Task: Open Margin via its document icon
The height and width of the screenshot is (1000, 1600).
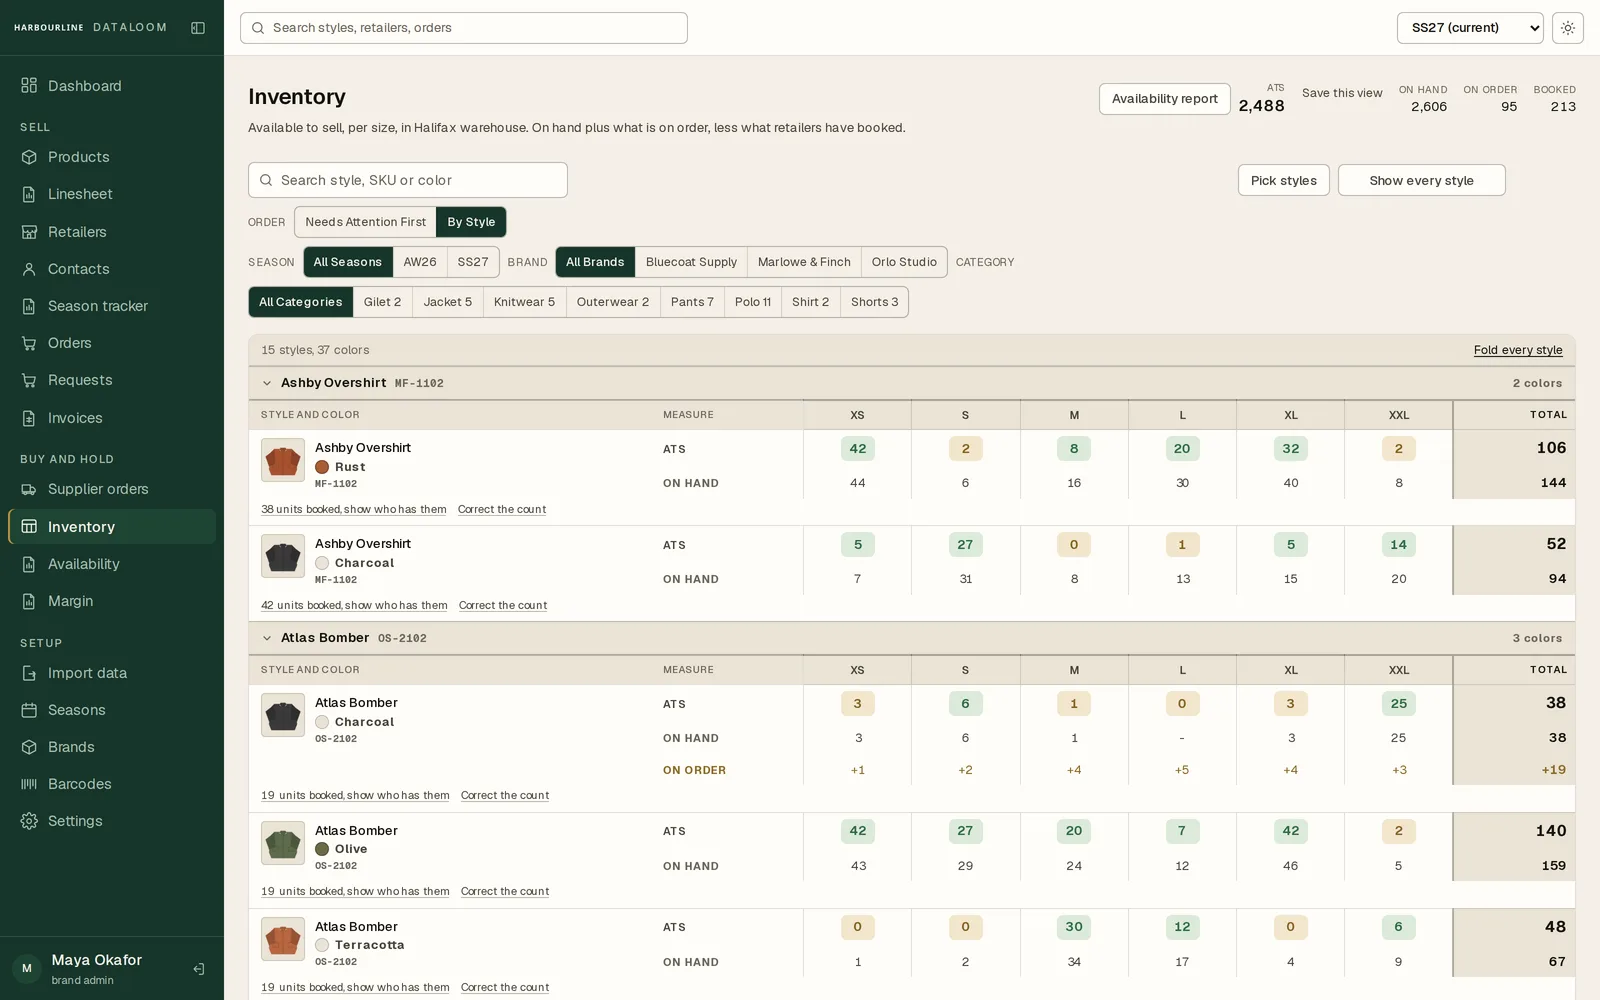Action: pyautogui.click(x=29, y=601)
